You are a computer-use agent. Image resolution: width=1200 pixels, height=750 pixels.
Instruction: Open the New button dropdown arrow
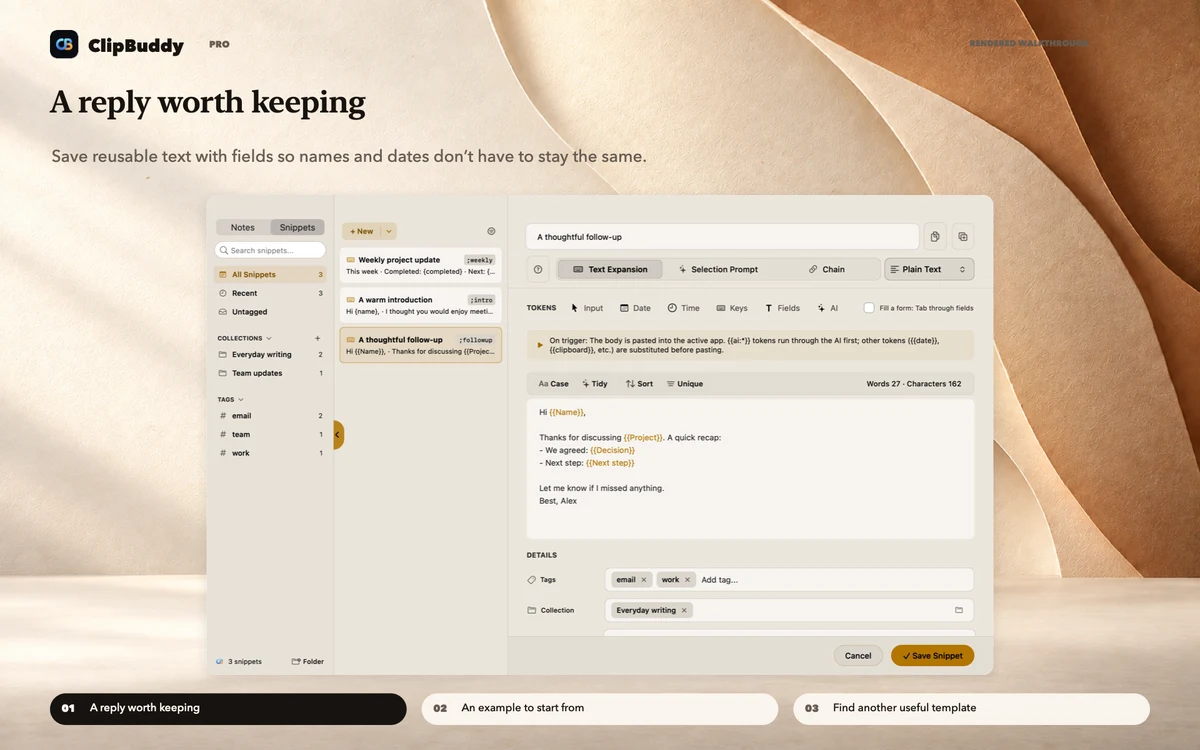coord(390,231)
